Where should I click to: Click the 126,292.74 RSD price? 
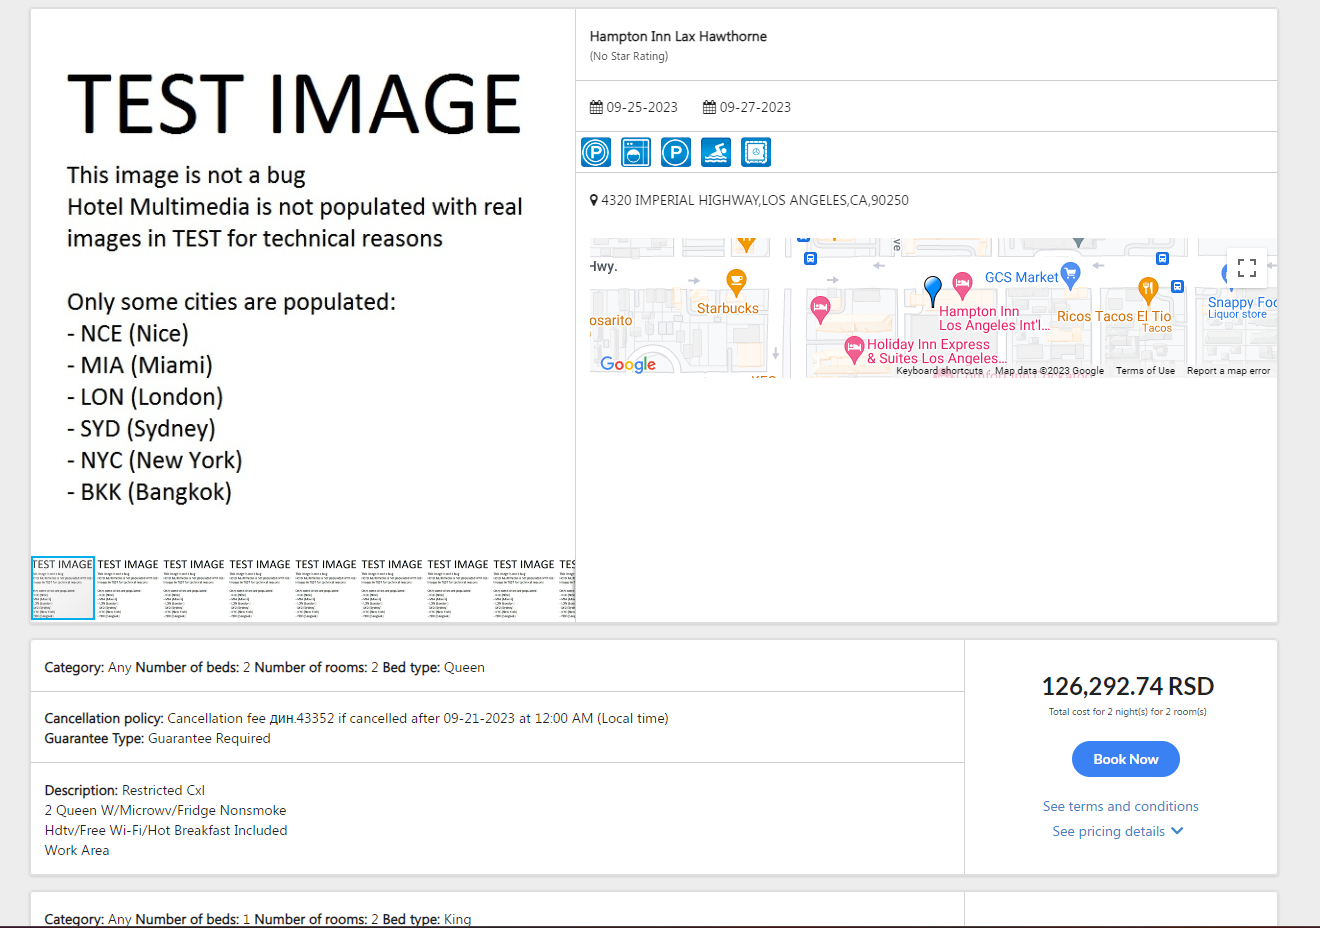[x=1128, y=686]
